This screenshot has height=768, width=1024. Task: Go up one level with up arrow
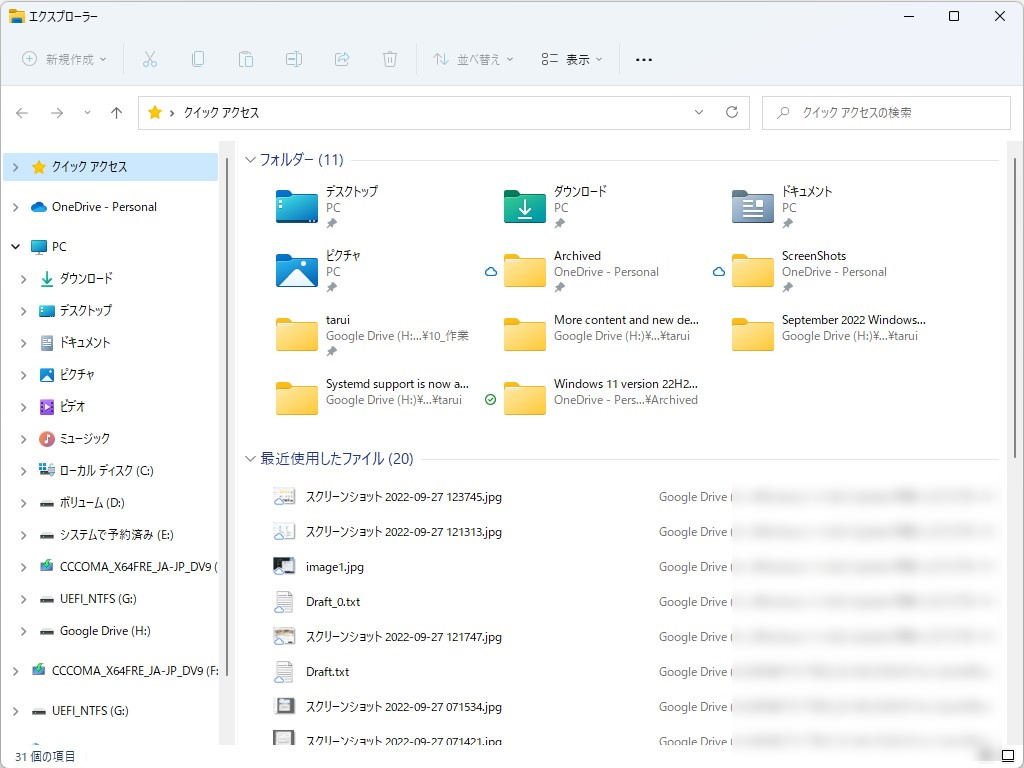click(x=116, y=113)
